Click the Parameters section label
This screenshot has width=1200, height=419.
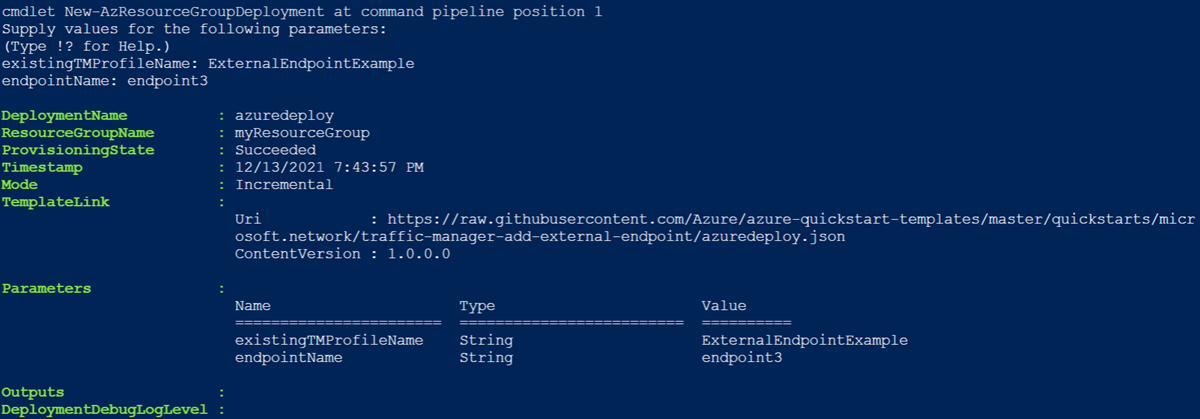(46, 289)
